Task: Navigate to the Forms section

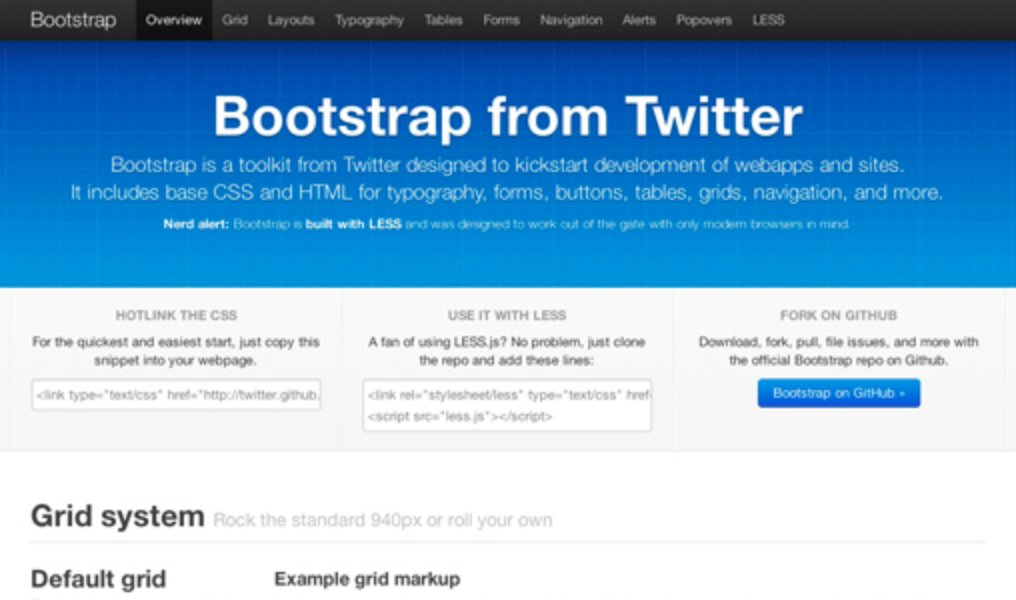Action: point(501,20)
